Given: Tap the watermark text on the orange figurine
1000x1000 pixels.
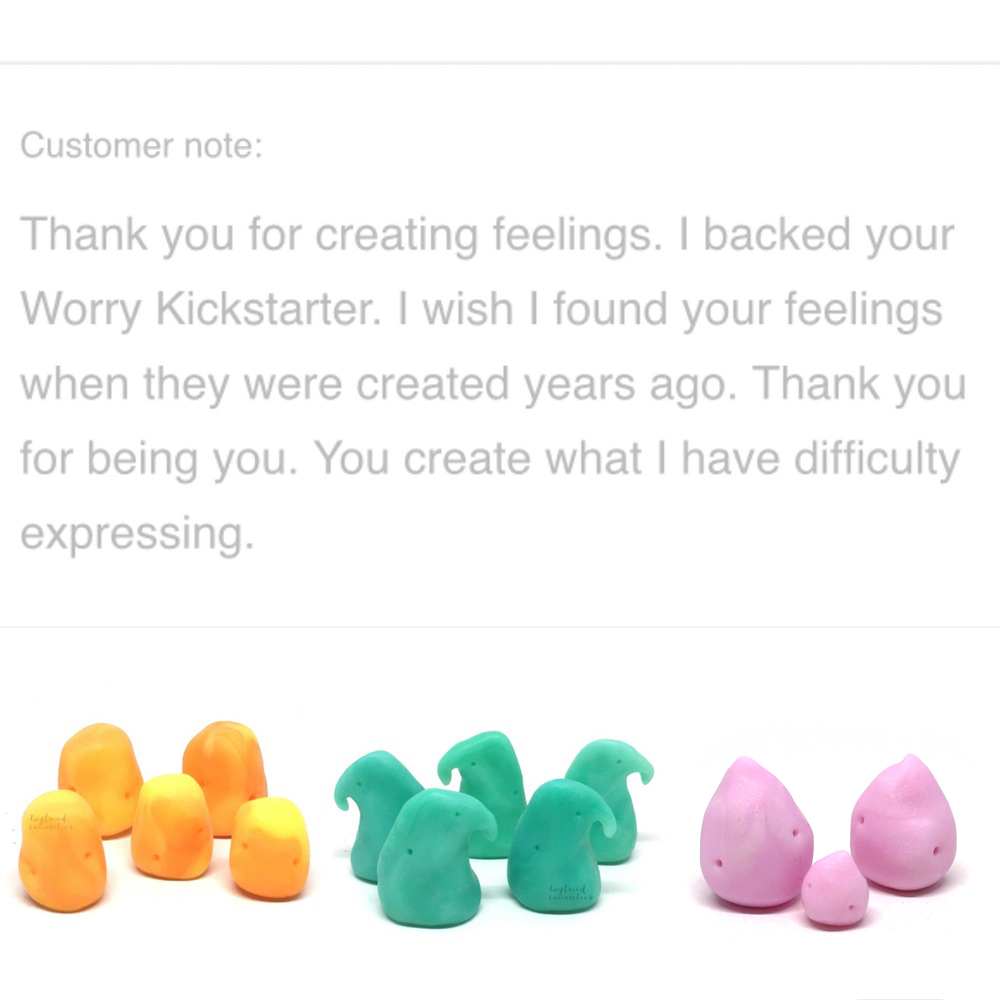Looking at the screenshot, I should (50, 822).
